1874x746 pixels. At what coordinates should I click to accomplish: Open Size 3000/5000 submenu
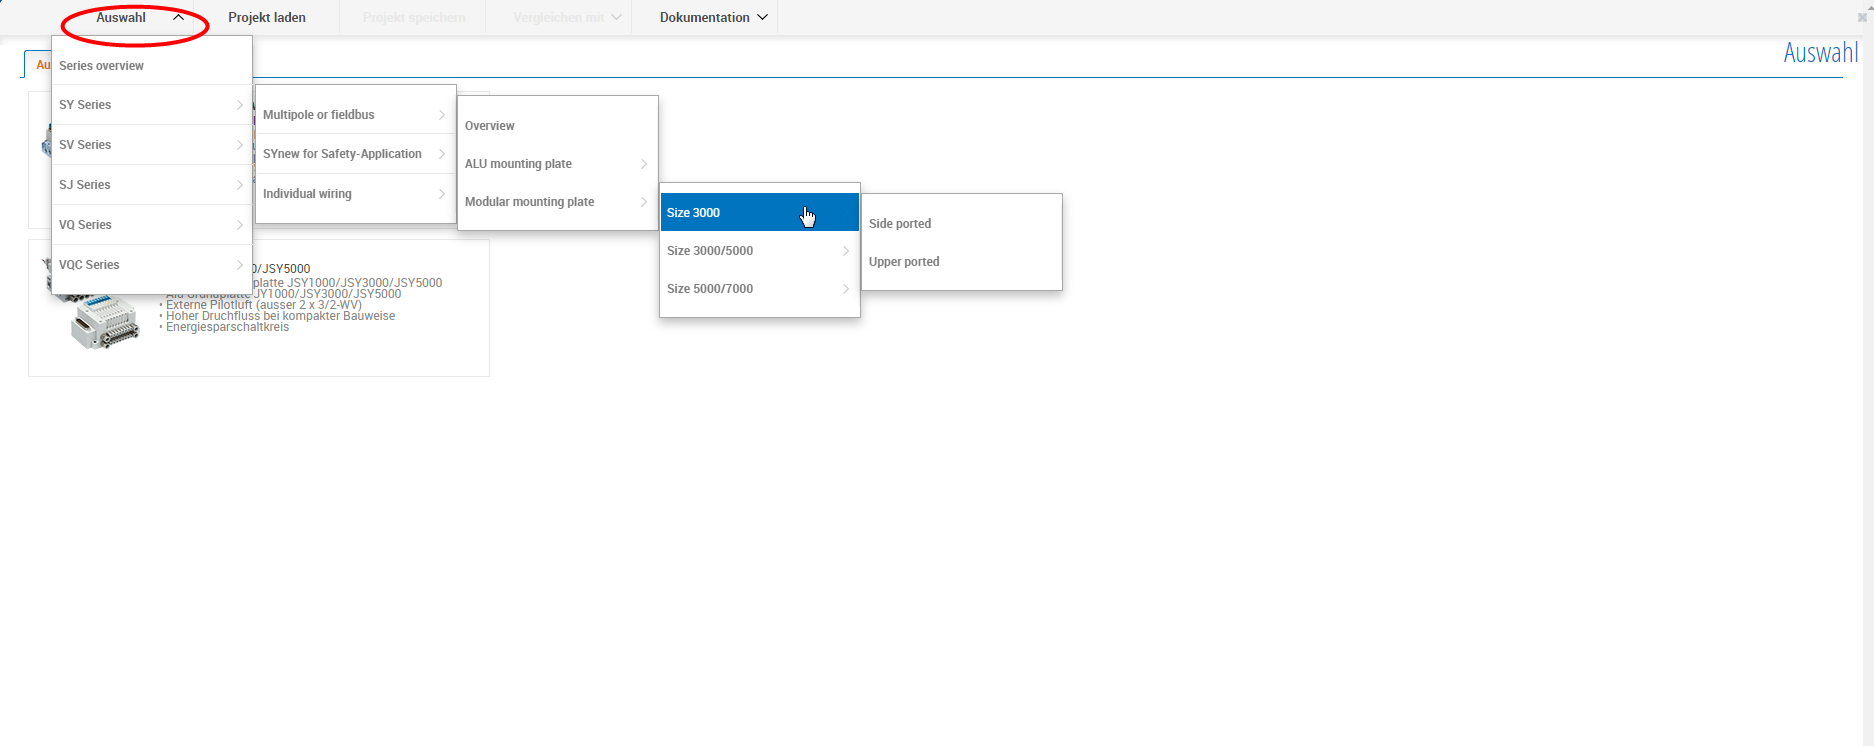pos(760,251)
